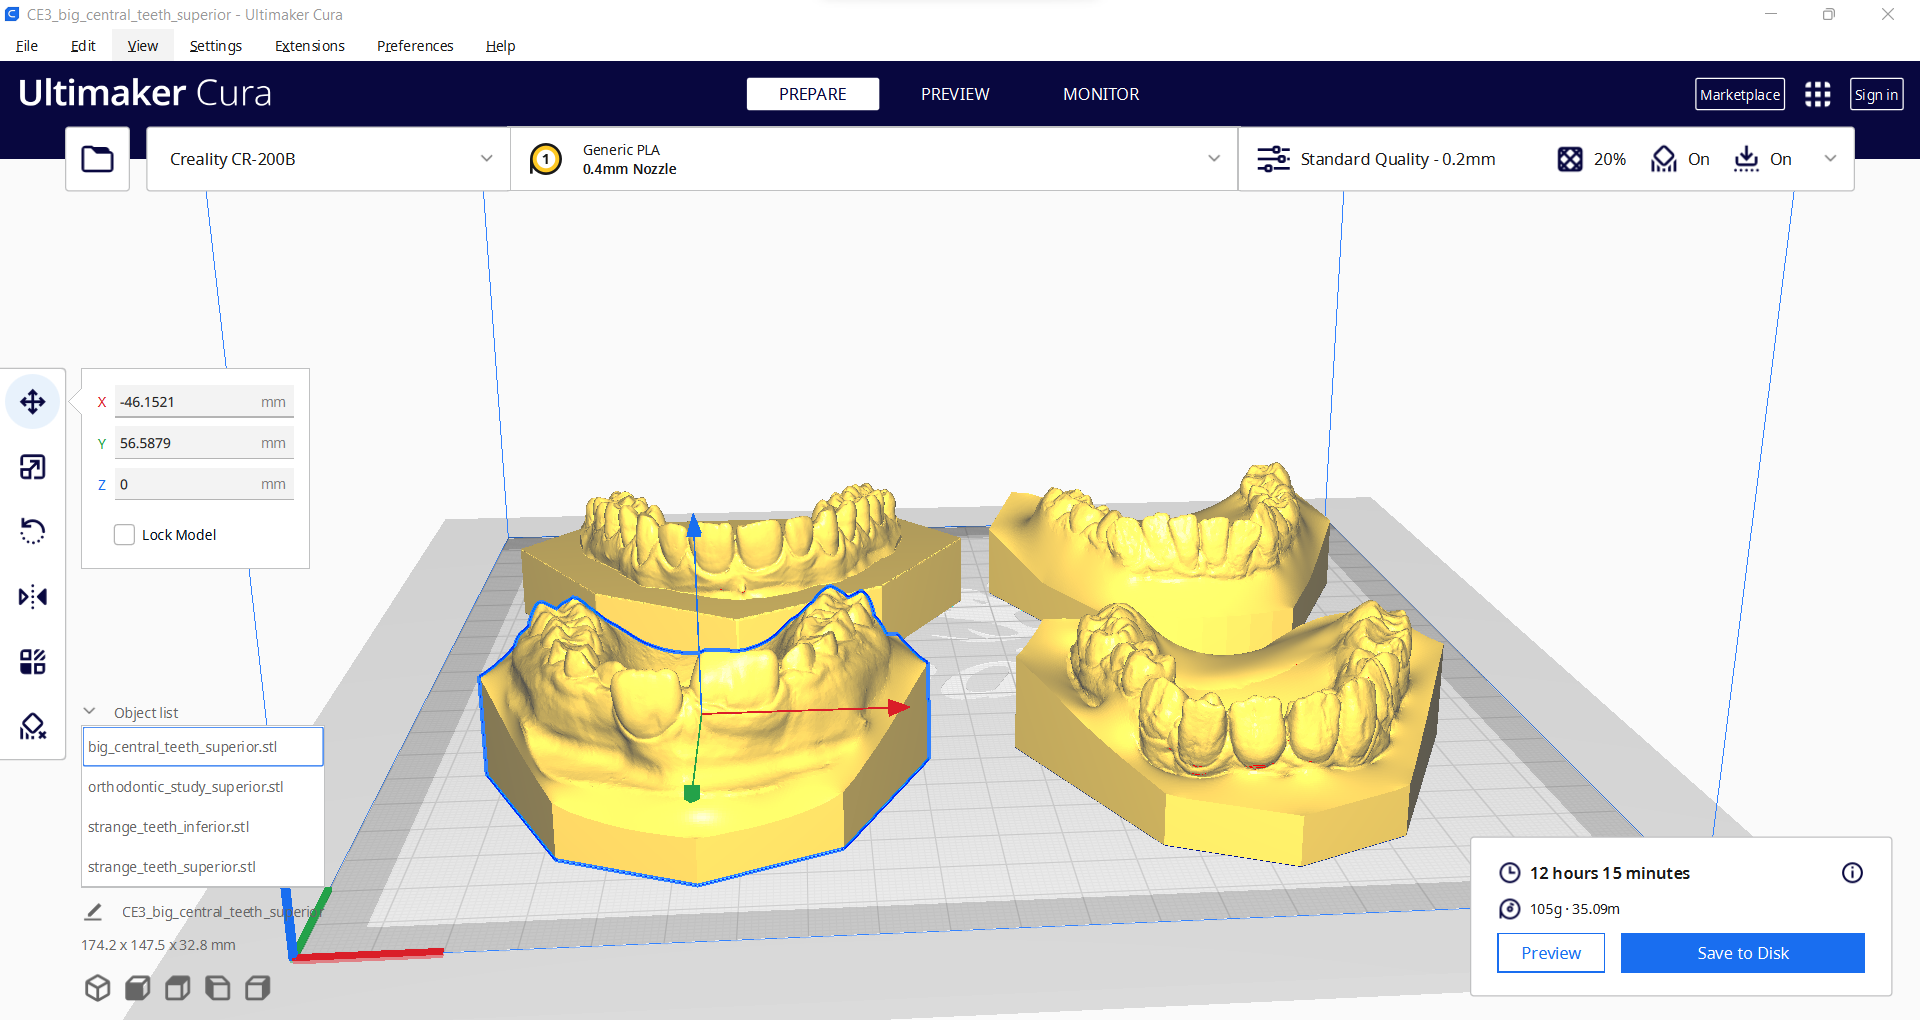
Task: Open the application switcher grid icon
Action: coord(1817,94)
